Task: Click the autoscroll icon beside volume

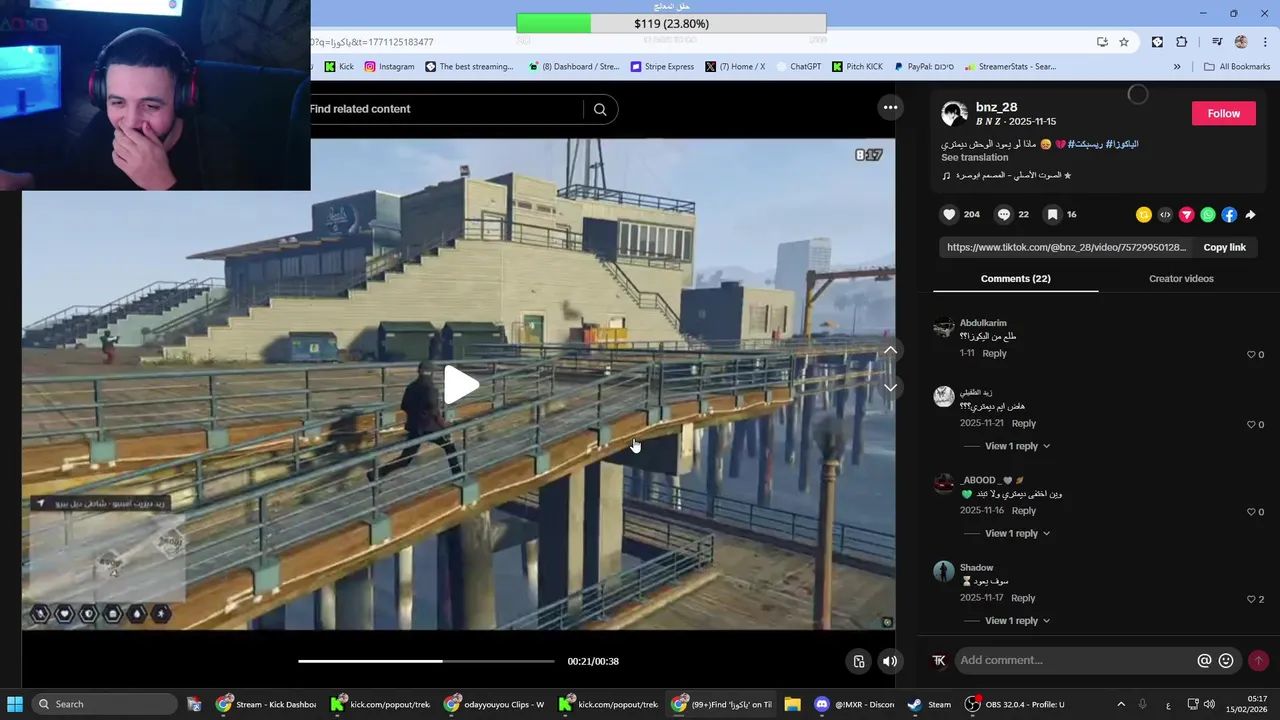Action: 858,661
